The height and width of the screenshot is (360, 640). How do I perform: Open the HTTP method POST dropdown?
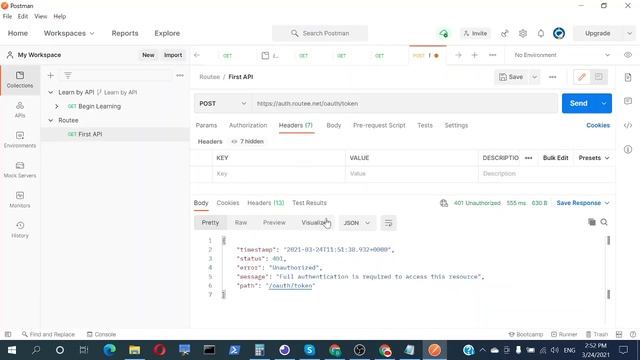(x=222, y=104)
